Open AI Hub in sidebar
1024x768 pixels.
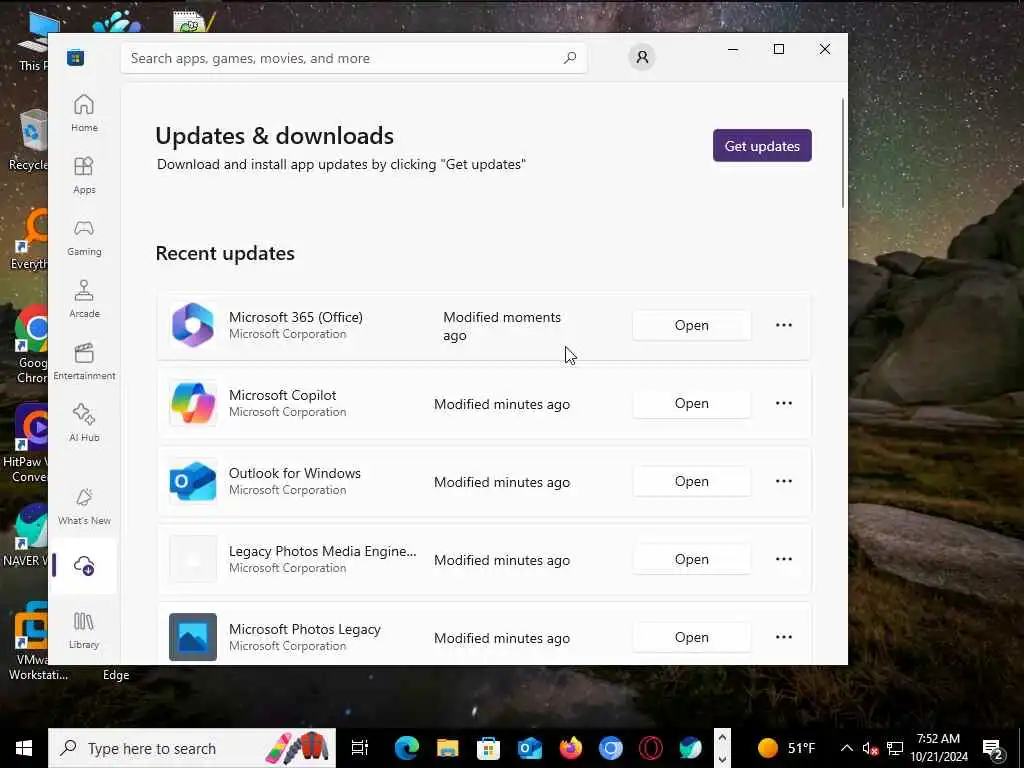tap(84, 423)
